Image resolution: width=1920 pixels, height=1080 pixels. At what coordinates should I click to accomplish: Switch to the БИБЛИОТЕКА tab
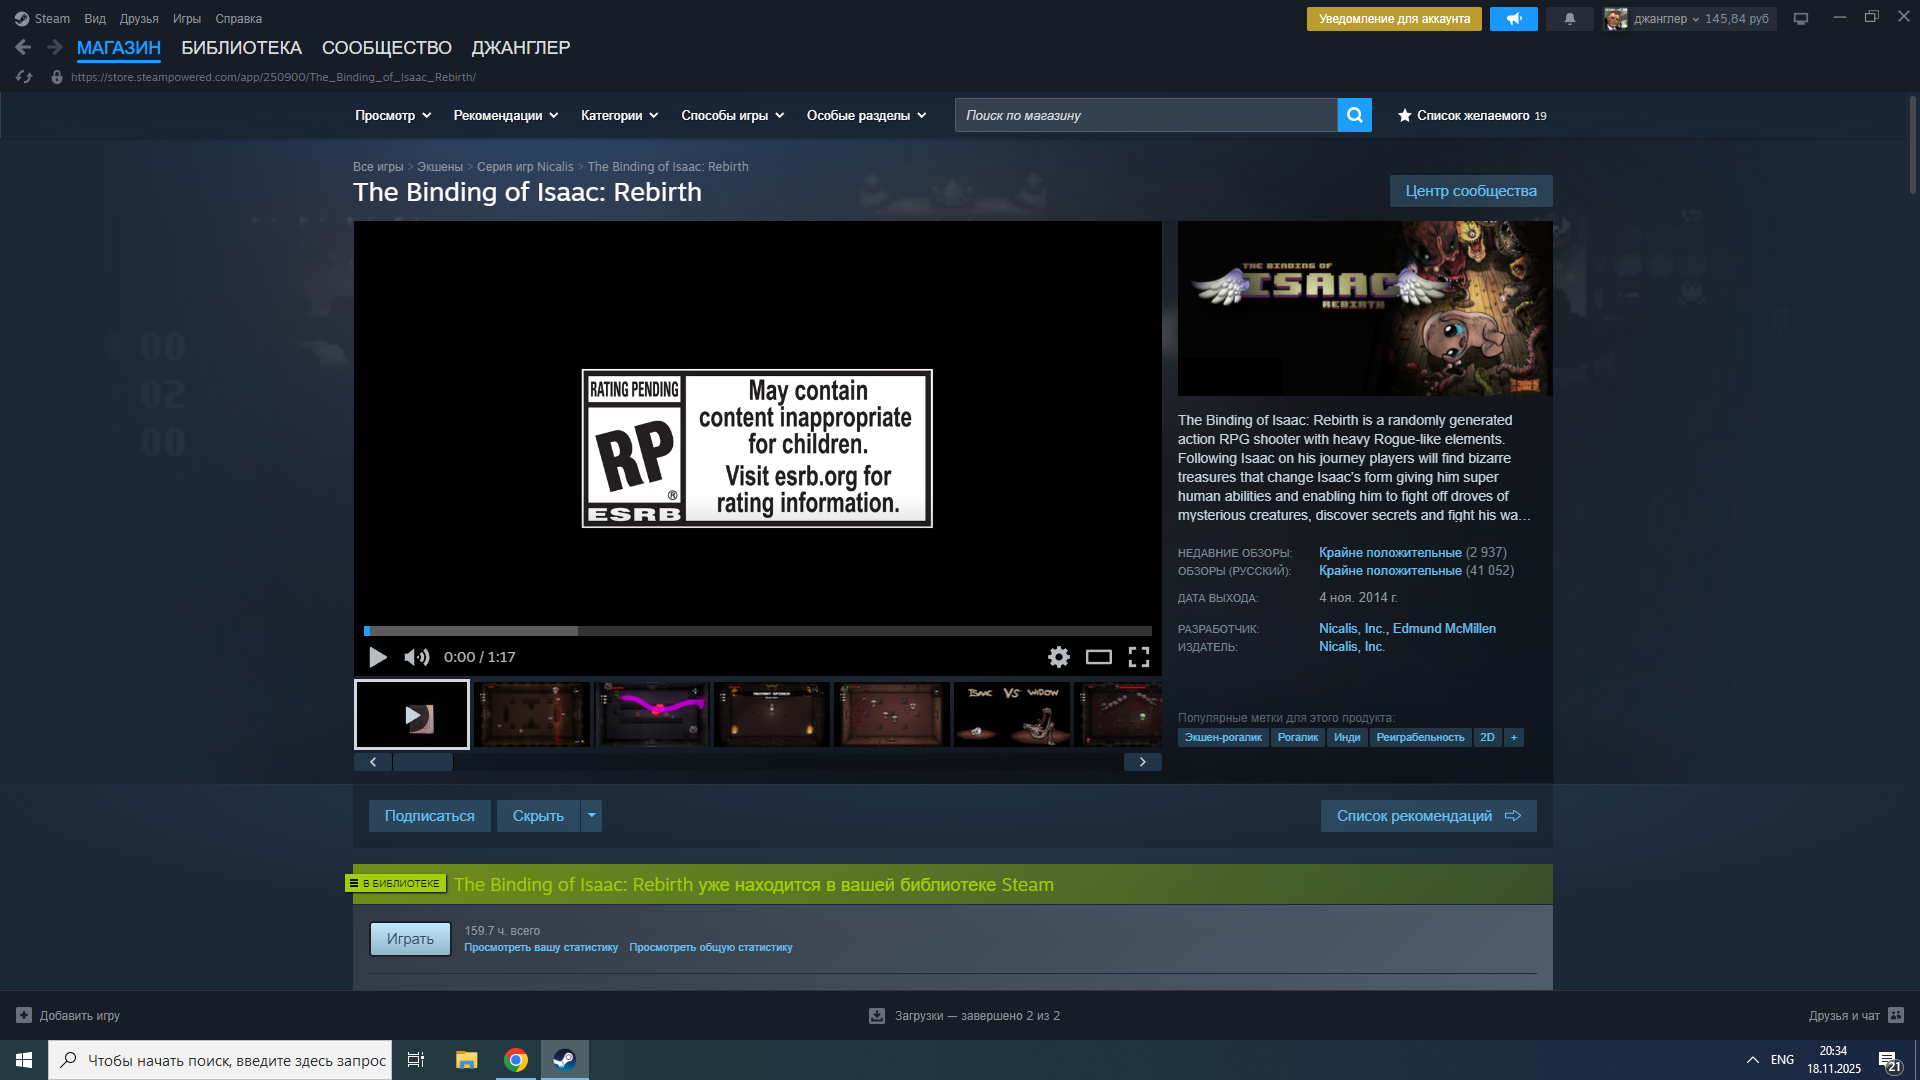click(241, 48)
